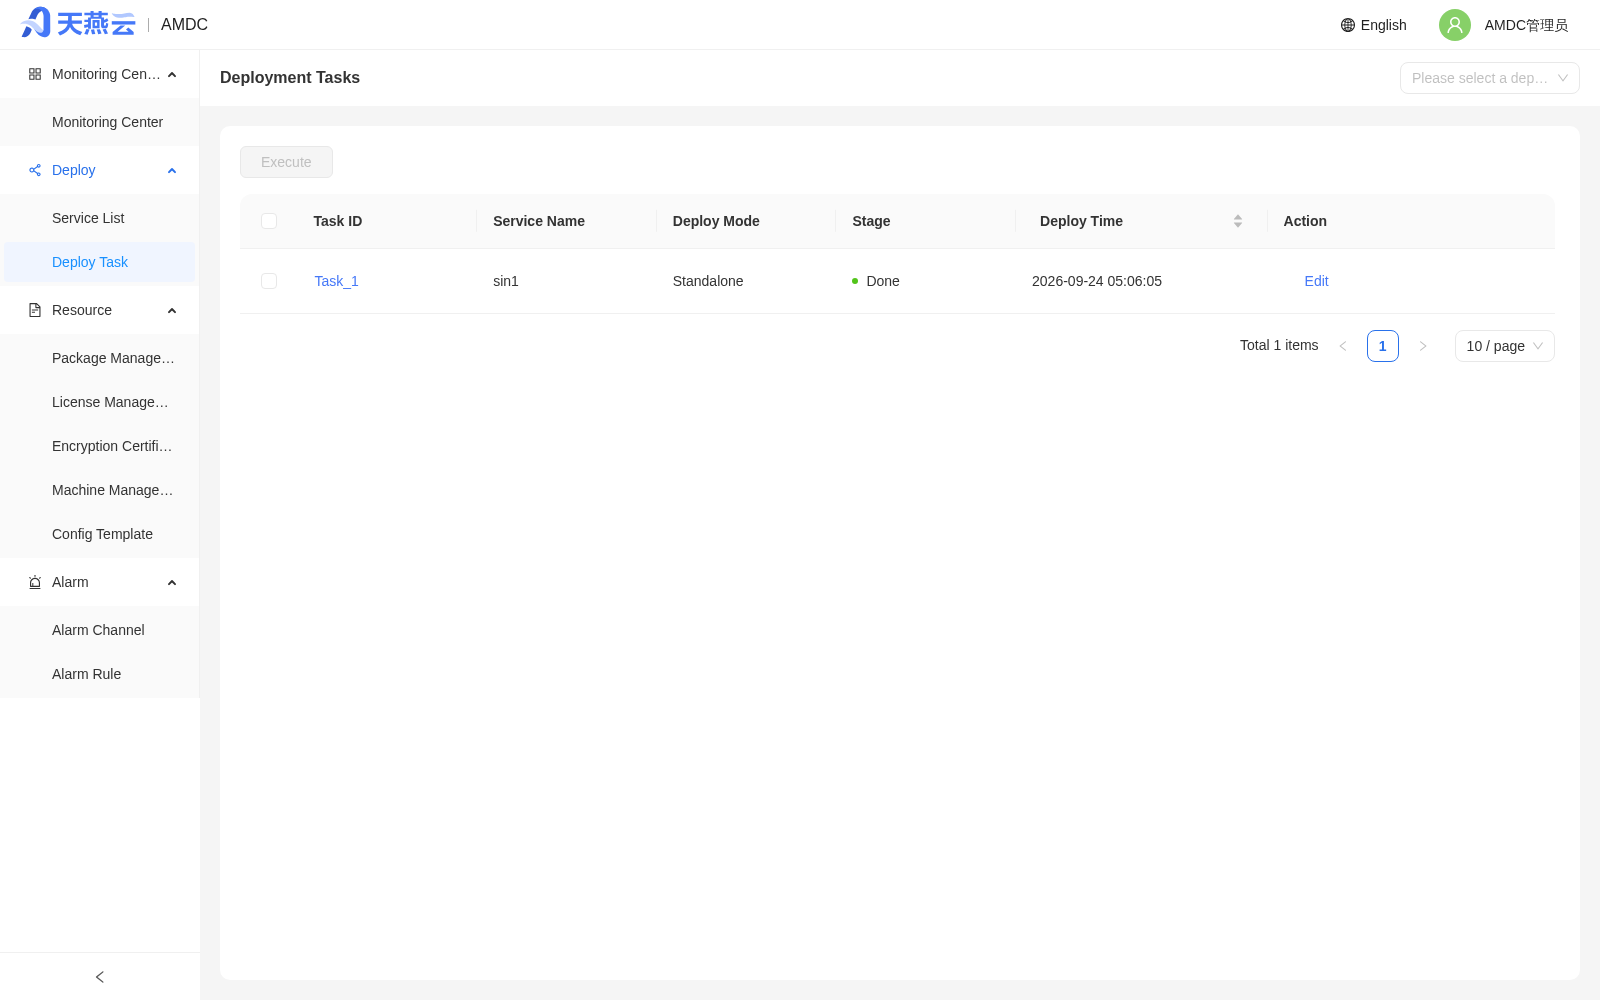Collapse the Alarm menu group

pyautogui.click(x=172, y=583)
